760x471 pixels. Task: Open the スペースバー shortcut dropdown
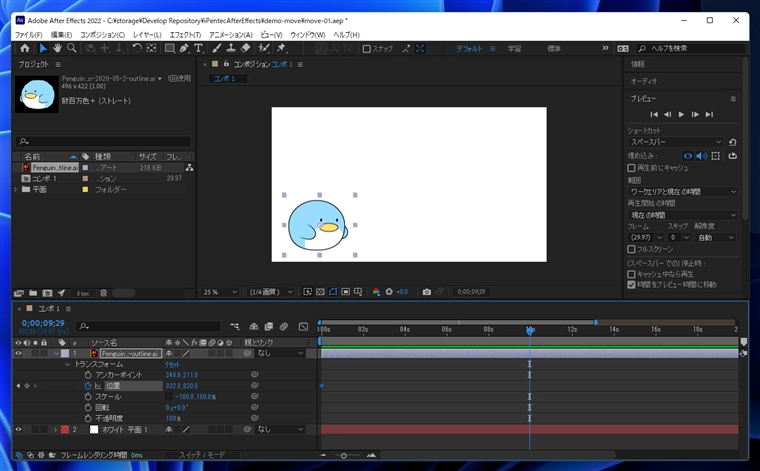tap(676, 142)
